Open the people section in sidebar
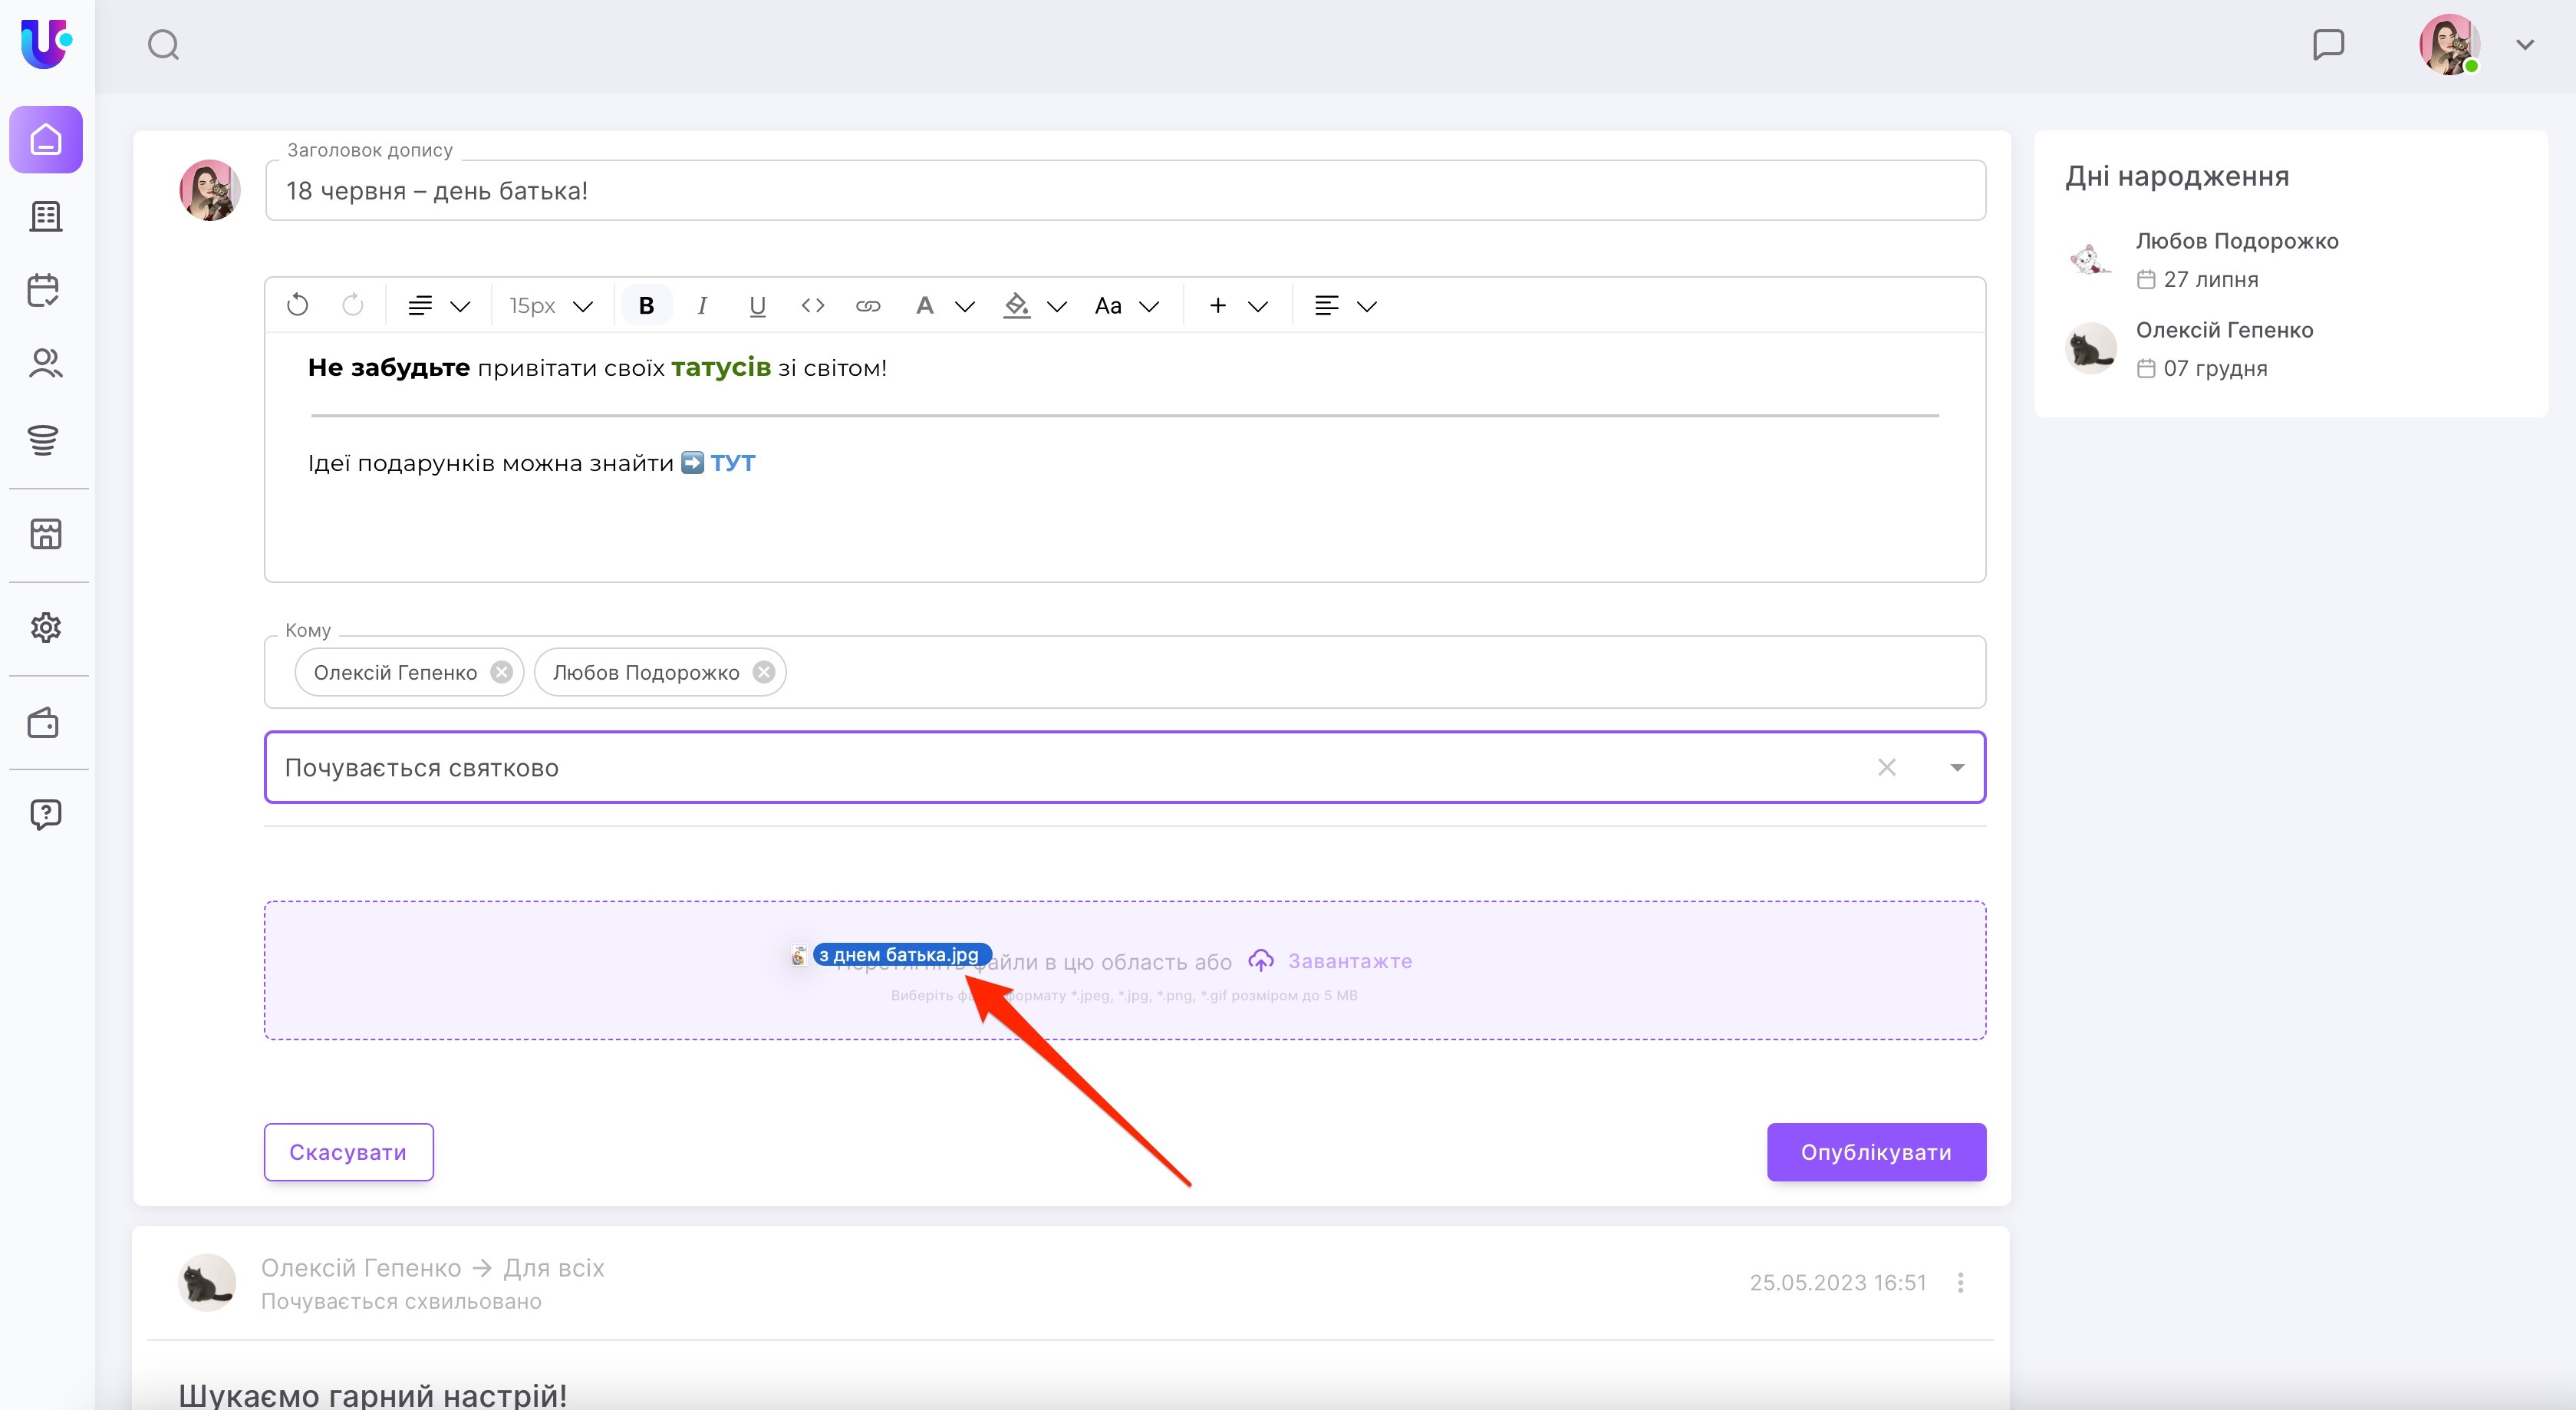Image resolution: width=2576 pixels, height=1410 pixels. point(45,363)
